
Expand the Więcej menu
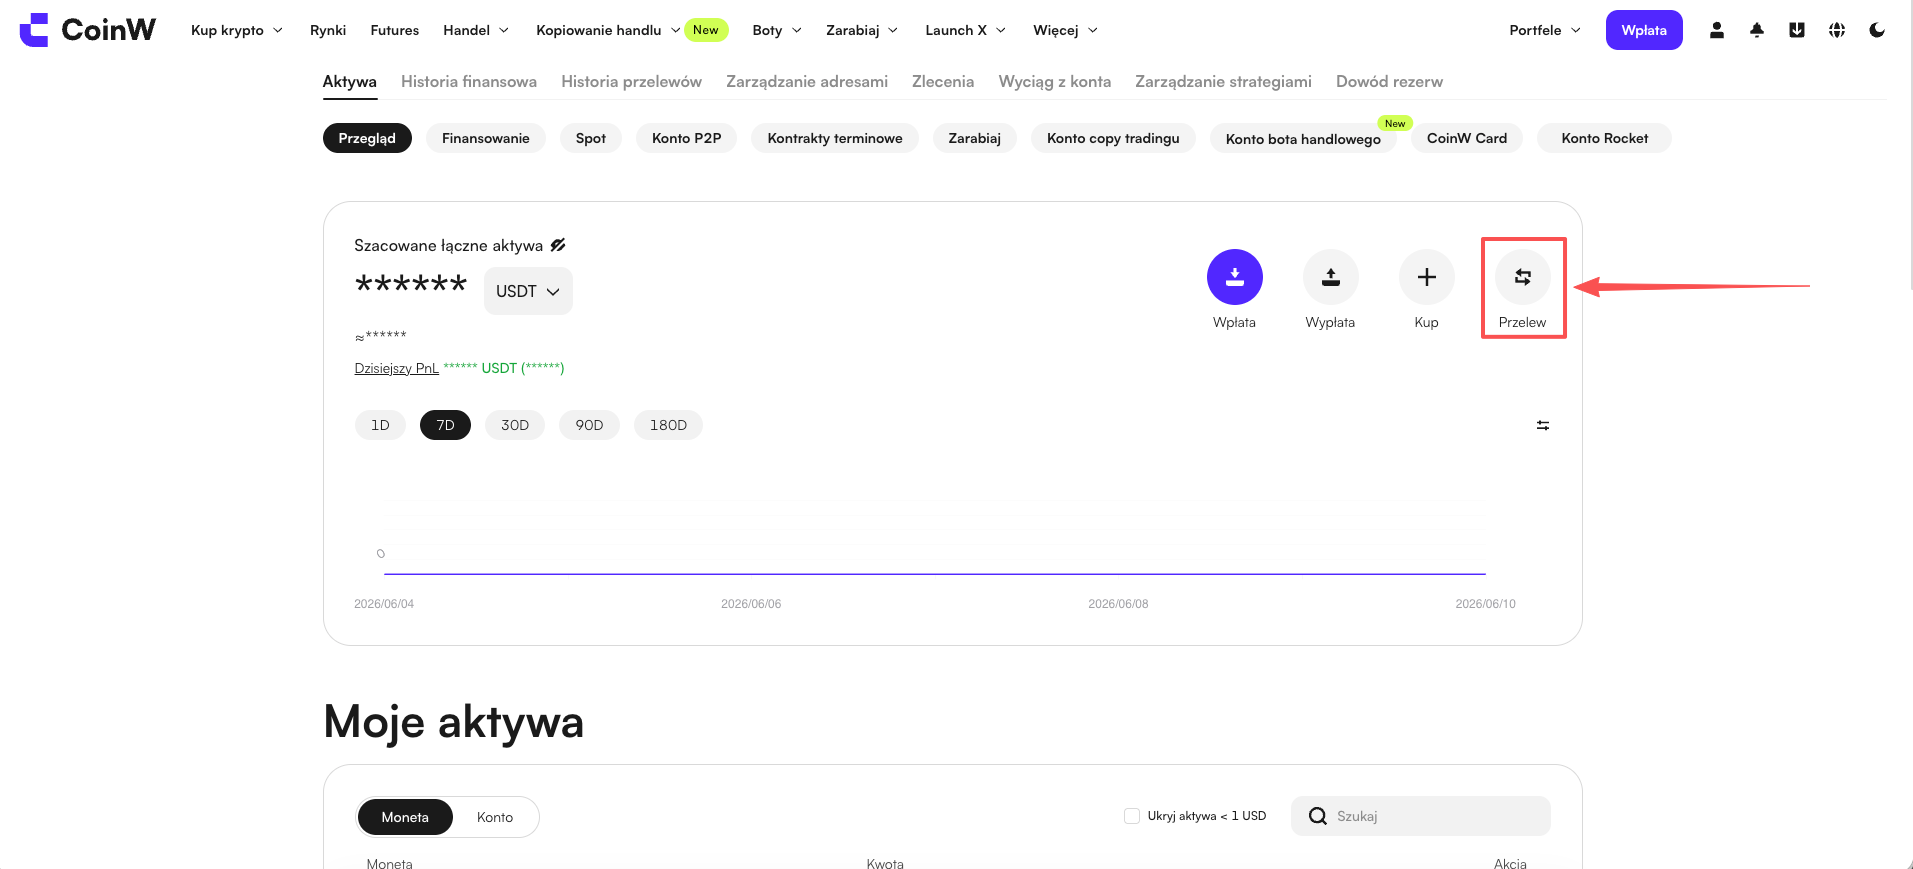[x=1065, y=30]
